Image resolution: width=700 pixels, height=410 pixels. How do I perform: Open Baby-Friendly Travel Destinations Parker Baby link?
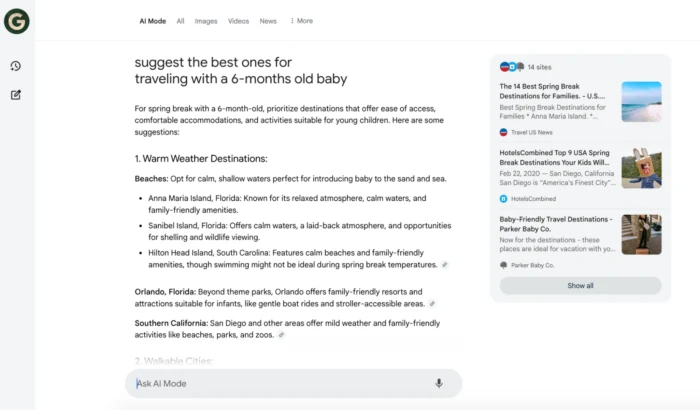click(x=556, y=224)
